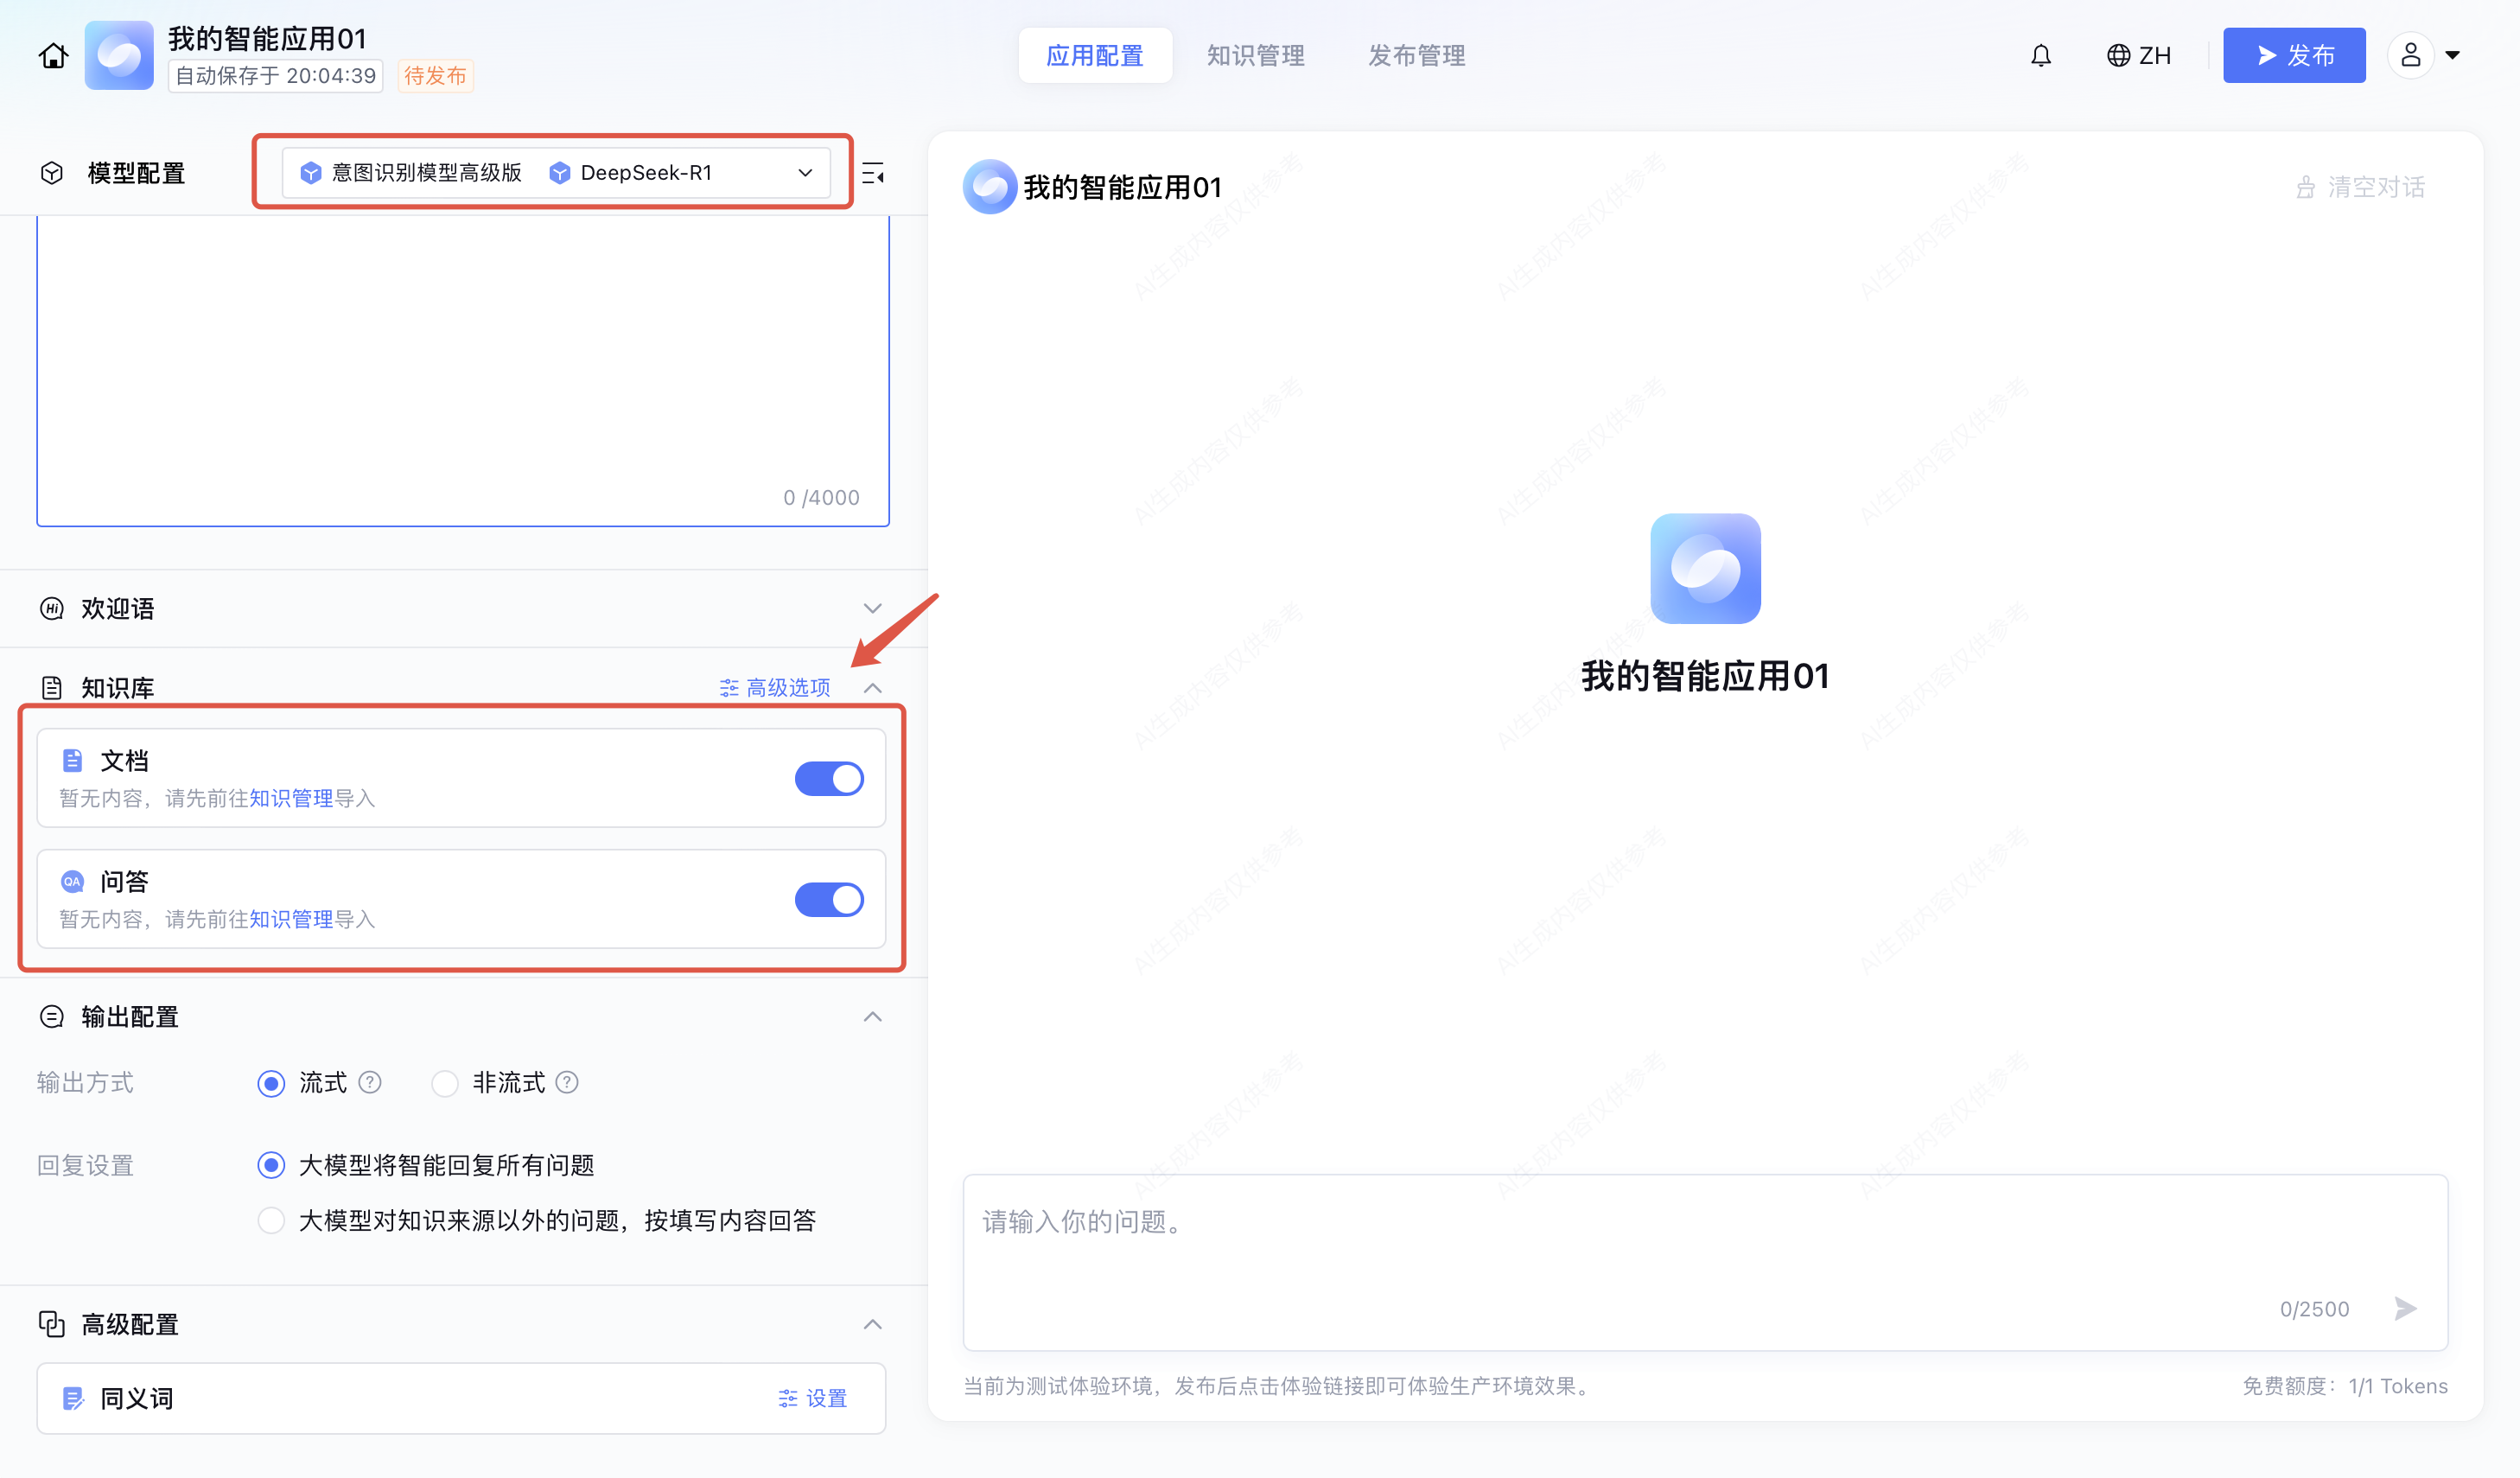
Task: Click the home icon
Action: tap(53, 56)
